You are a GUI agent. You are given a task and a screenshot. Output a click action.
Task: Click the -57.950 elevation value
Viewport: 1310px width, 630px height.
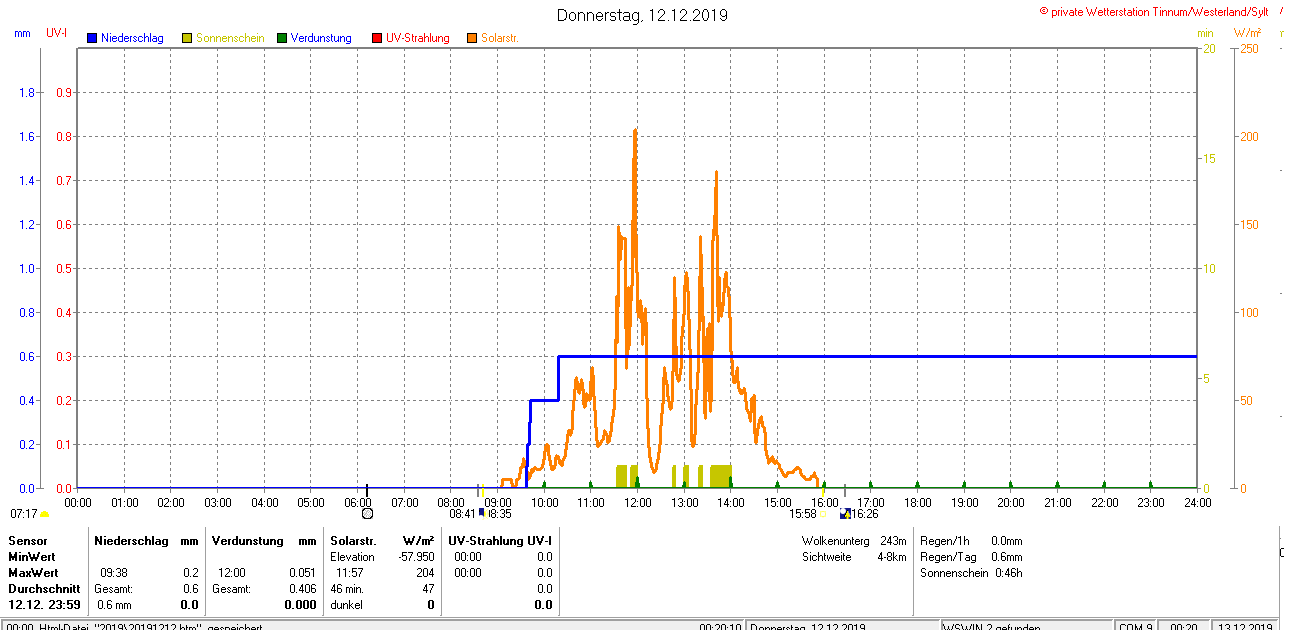point(414,557)
